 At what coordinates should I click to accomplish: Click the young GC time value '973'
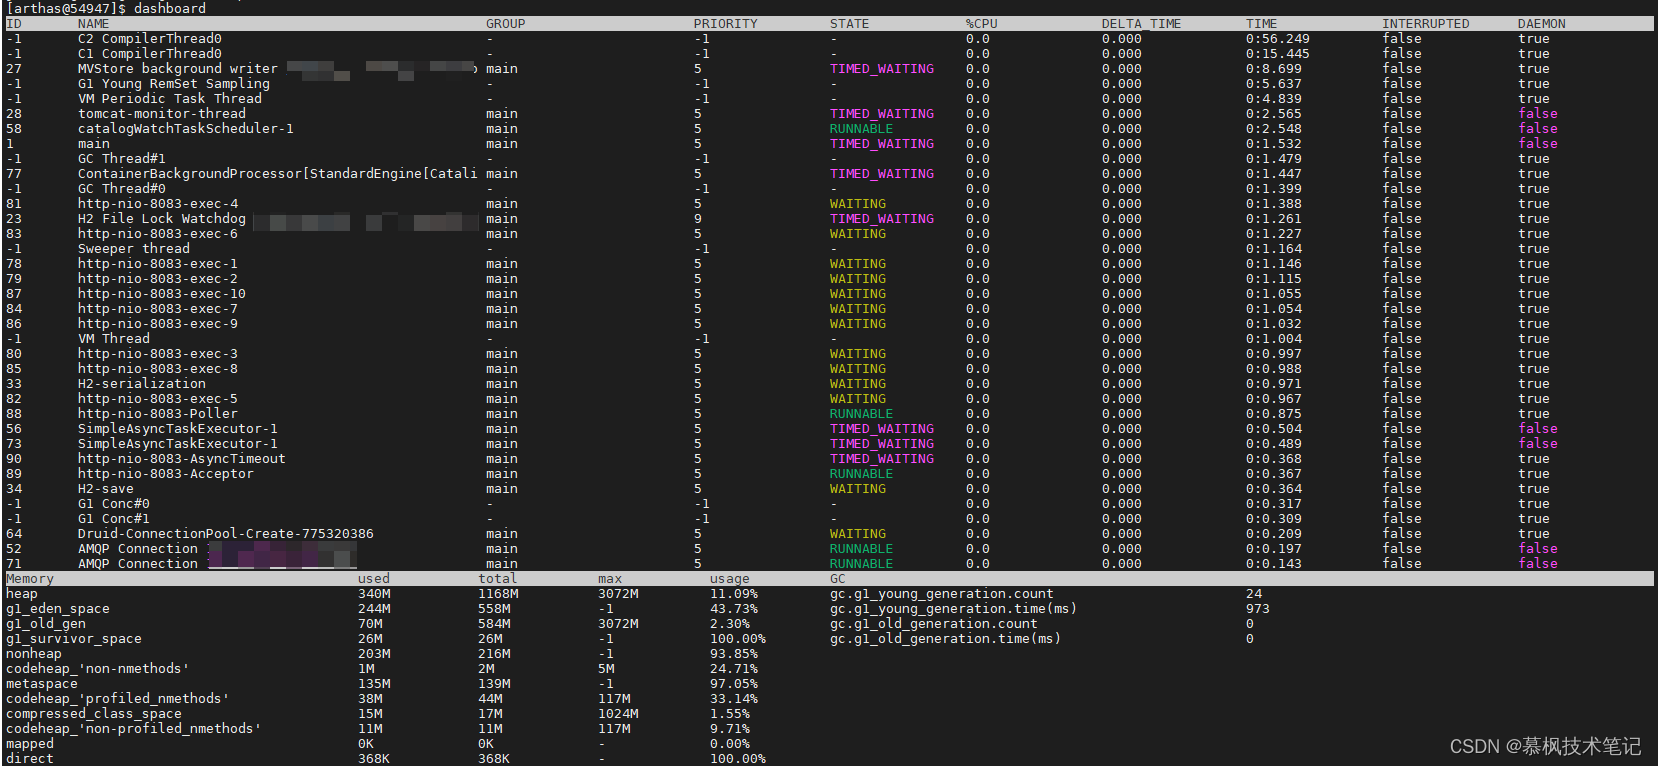click(1258, 609)
